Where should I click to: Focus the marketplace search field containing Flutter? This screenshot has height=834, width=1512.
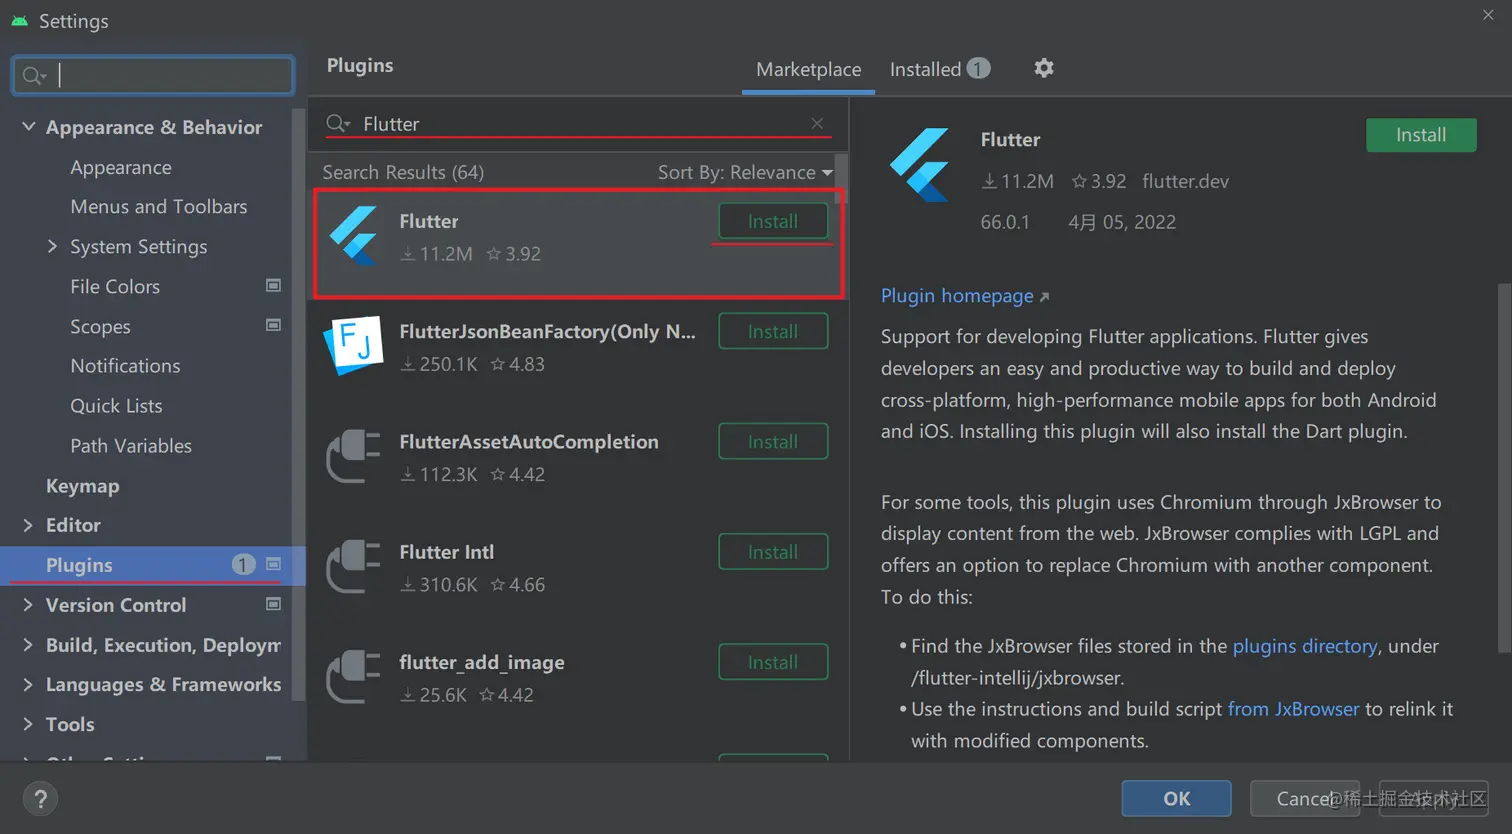coord(578,123)
